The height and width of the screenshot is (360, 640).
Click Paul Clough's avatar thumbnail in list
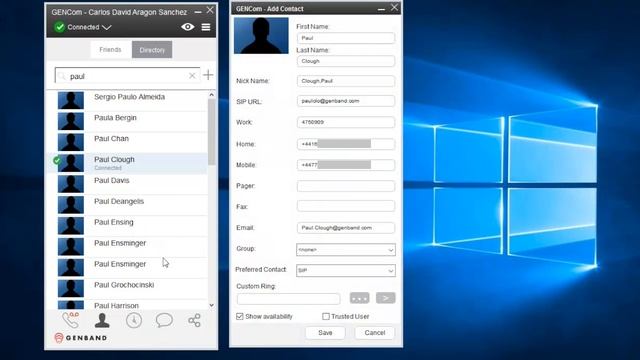pos(71,163)
